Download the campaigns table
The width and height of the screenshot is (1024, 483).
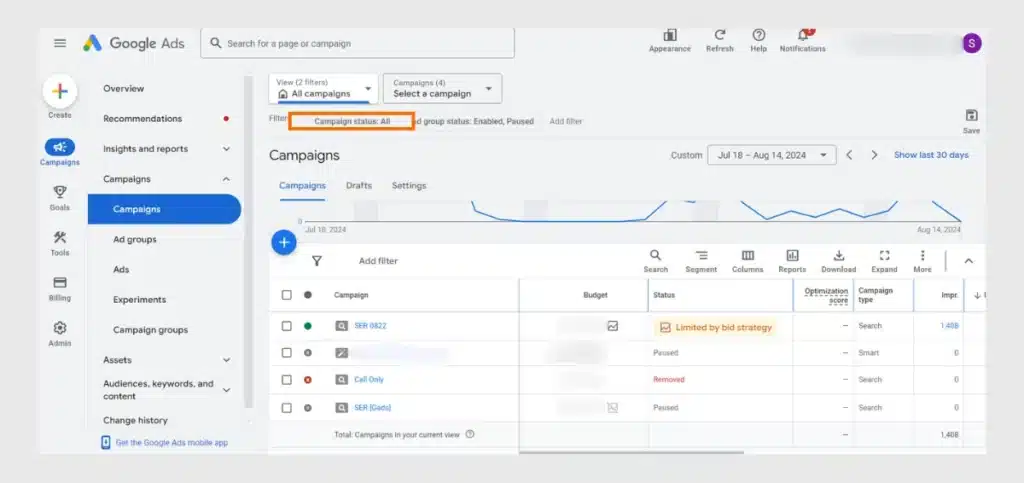pyautogui.click(x=839, y=255)
